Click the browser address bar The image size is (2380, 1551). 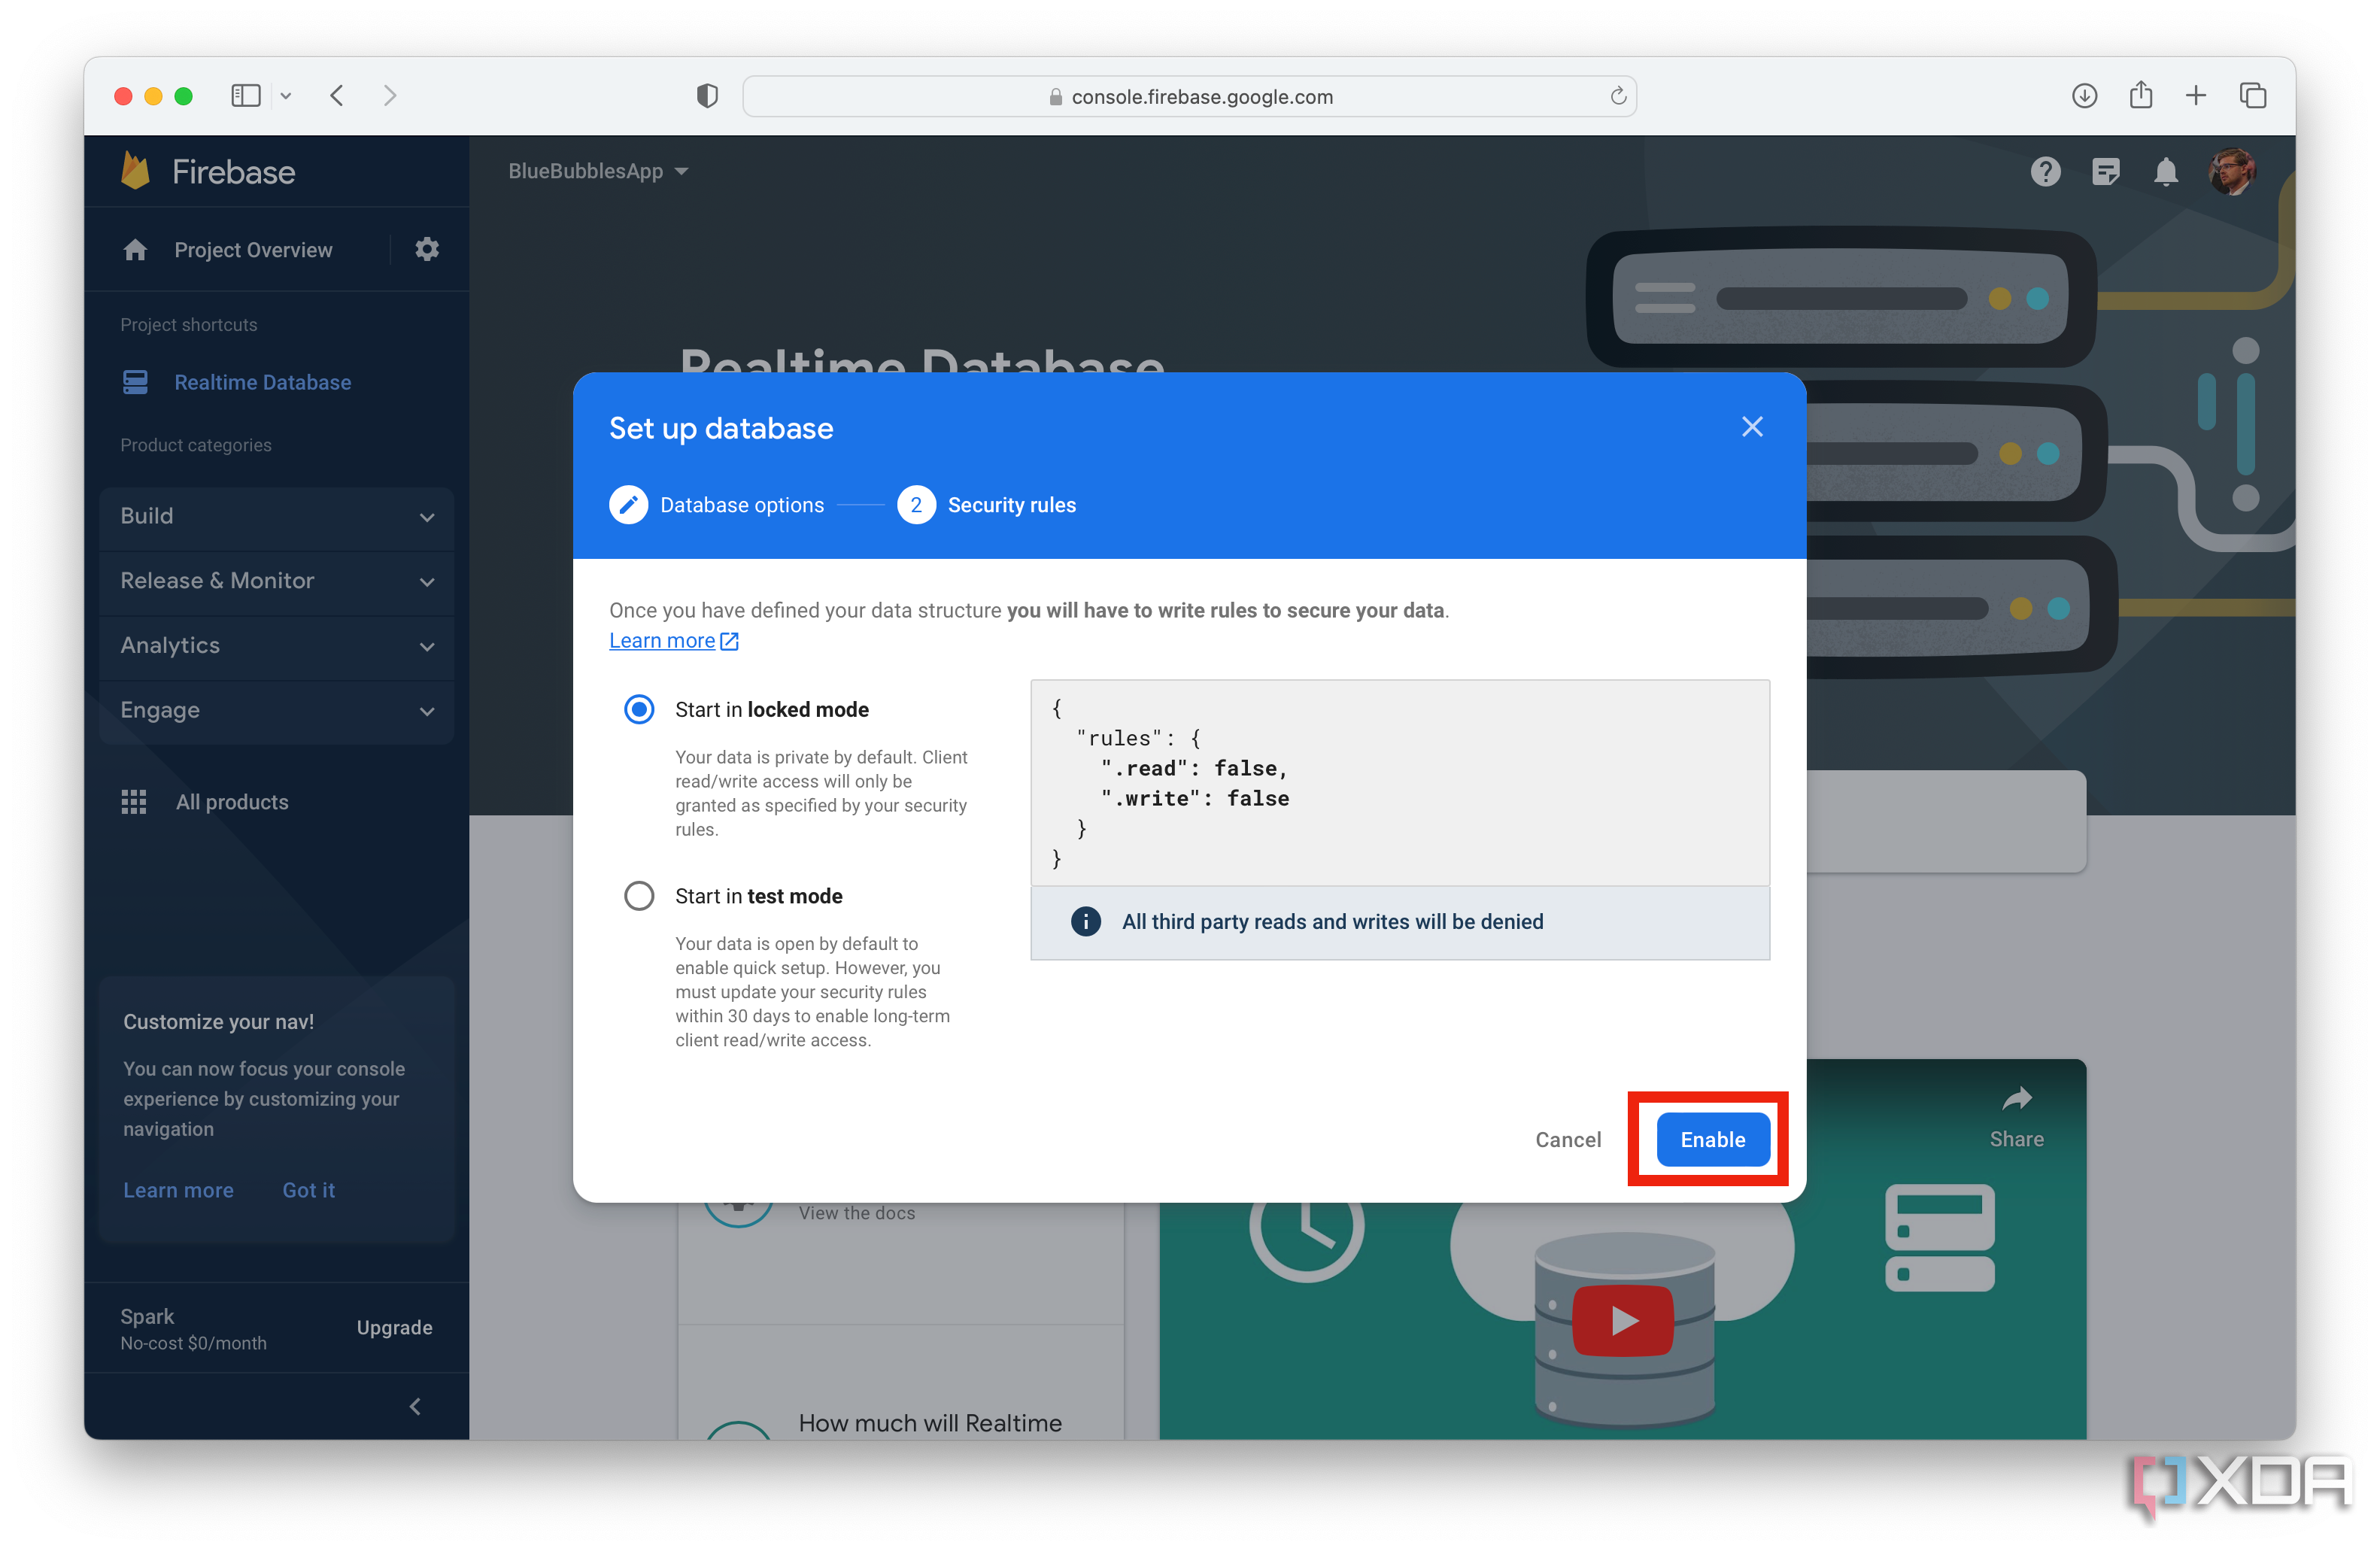tap(1190, 96)
